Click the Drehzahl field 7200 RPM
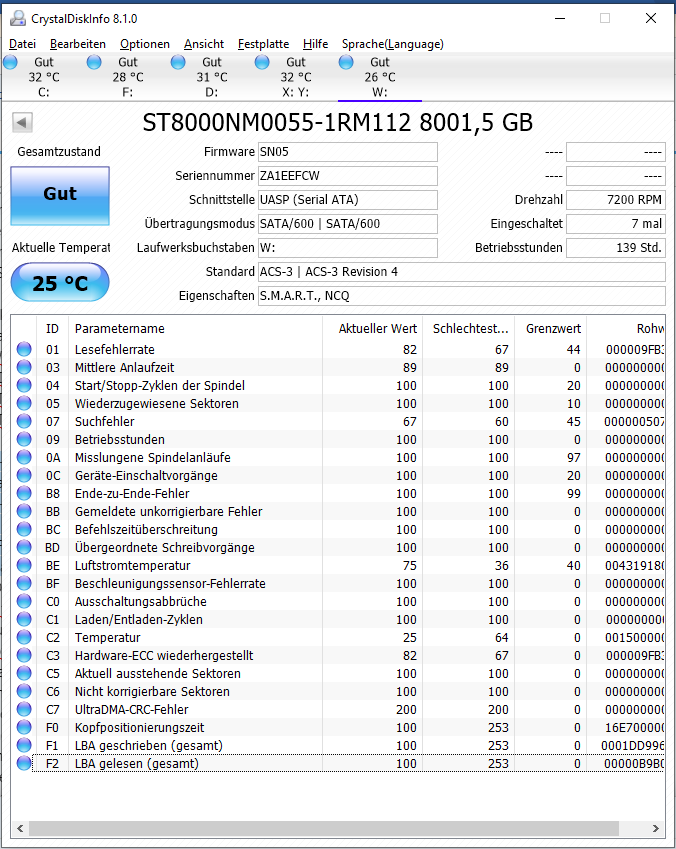This screenshot has width=676, height=849. [x=616, y=200]
